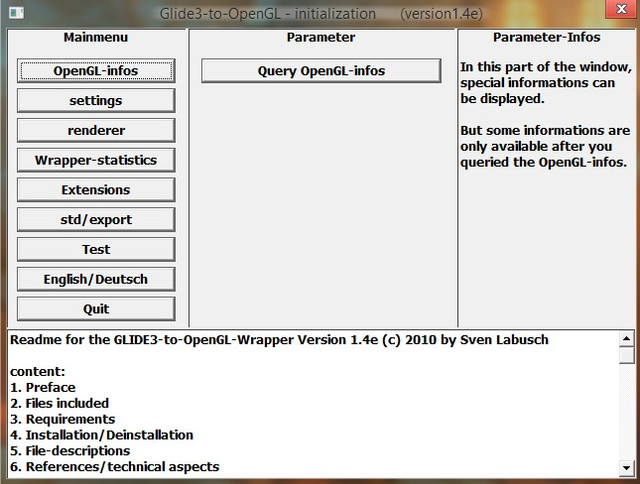The width and height of the screenshot is (640, 484).
Task: Click the 'In this part of the window' text
Action: point(546,83)
